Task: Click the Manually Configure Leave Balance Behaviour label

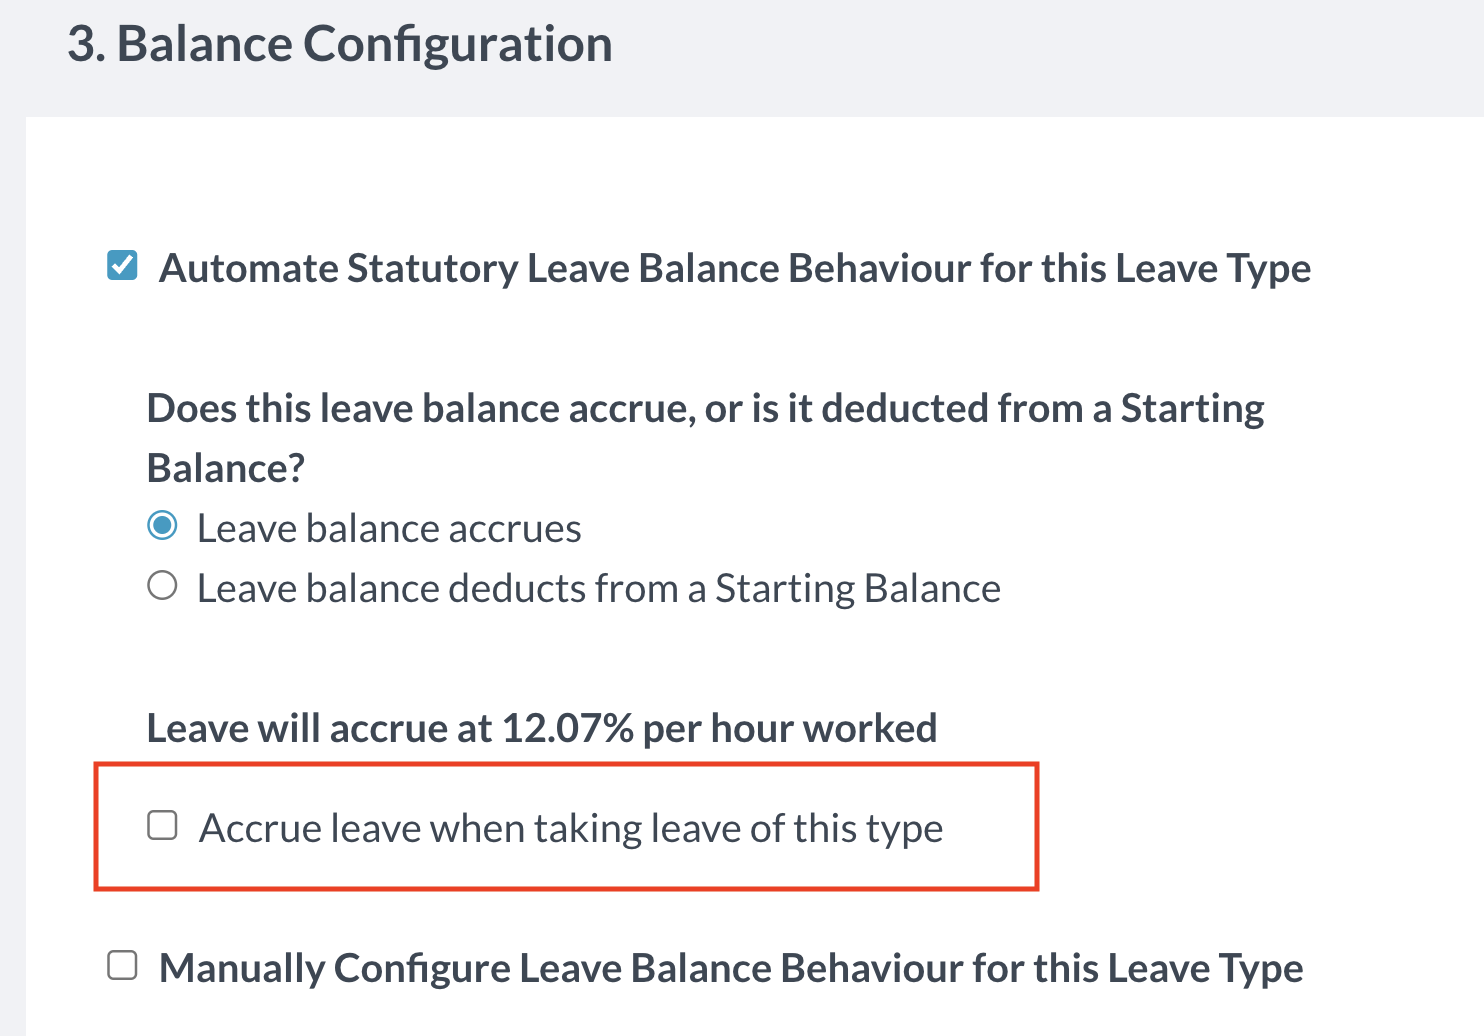Action: 730,968
